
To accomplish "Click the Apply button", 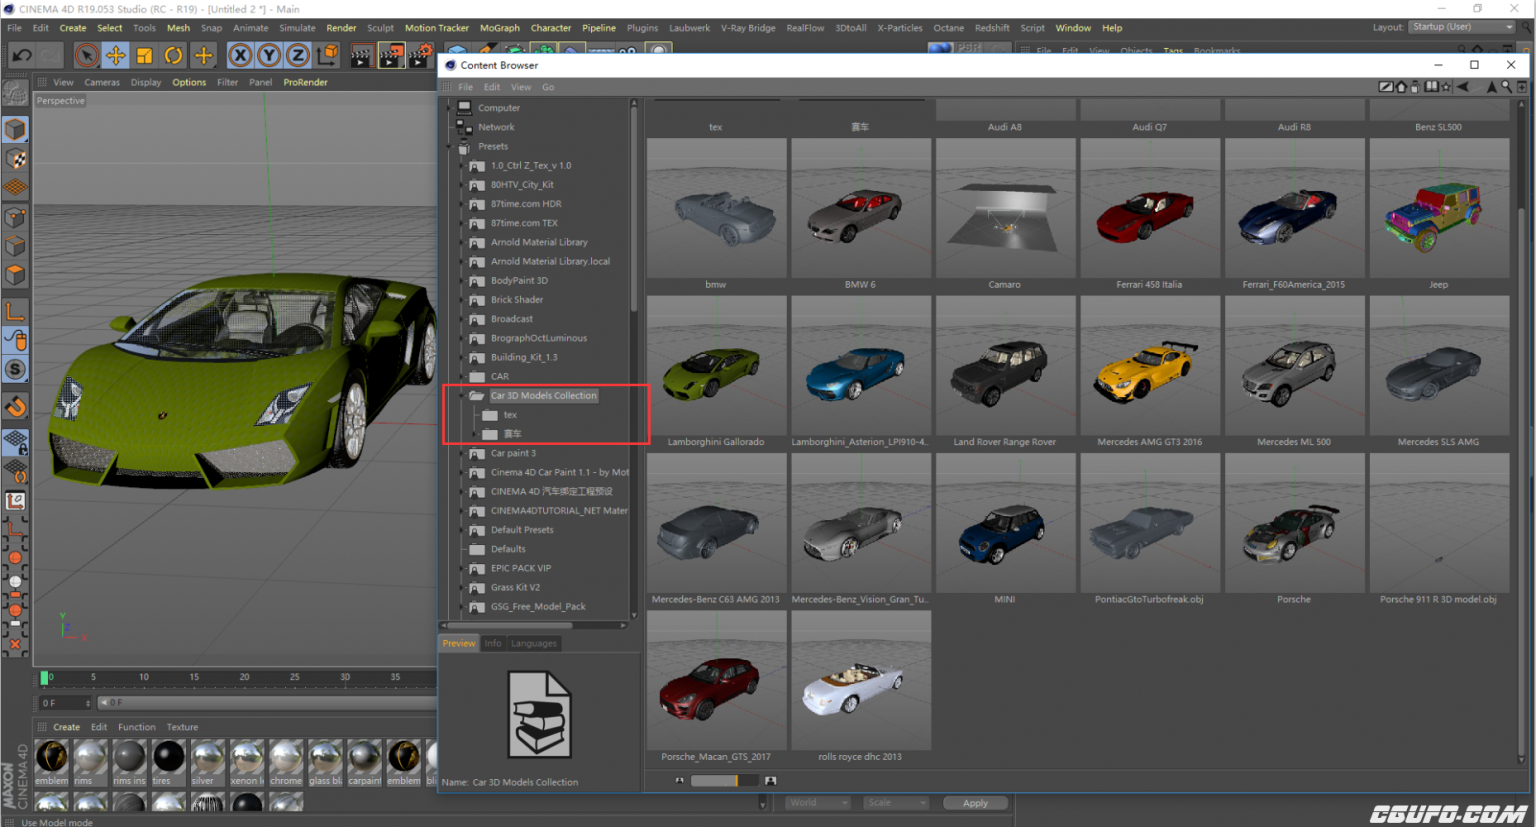I will [975, 802].
